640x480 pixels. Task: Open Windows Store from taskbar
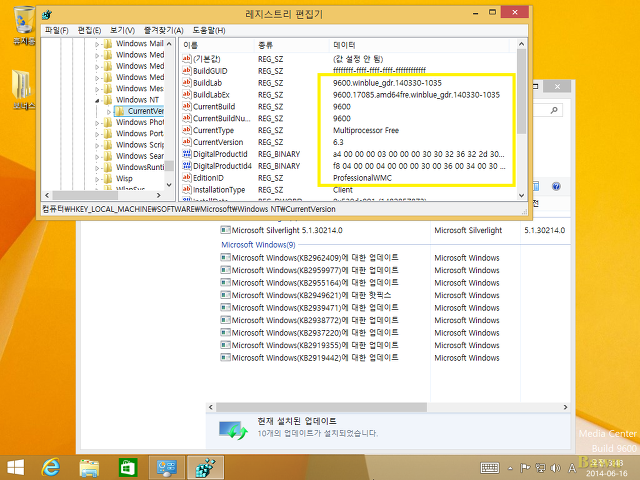[128, 467]
